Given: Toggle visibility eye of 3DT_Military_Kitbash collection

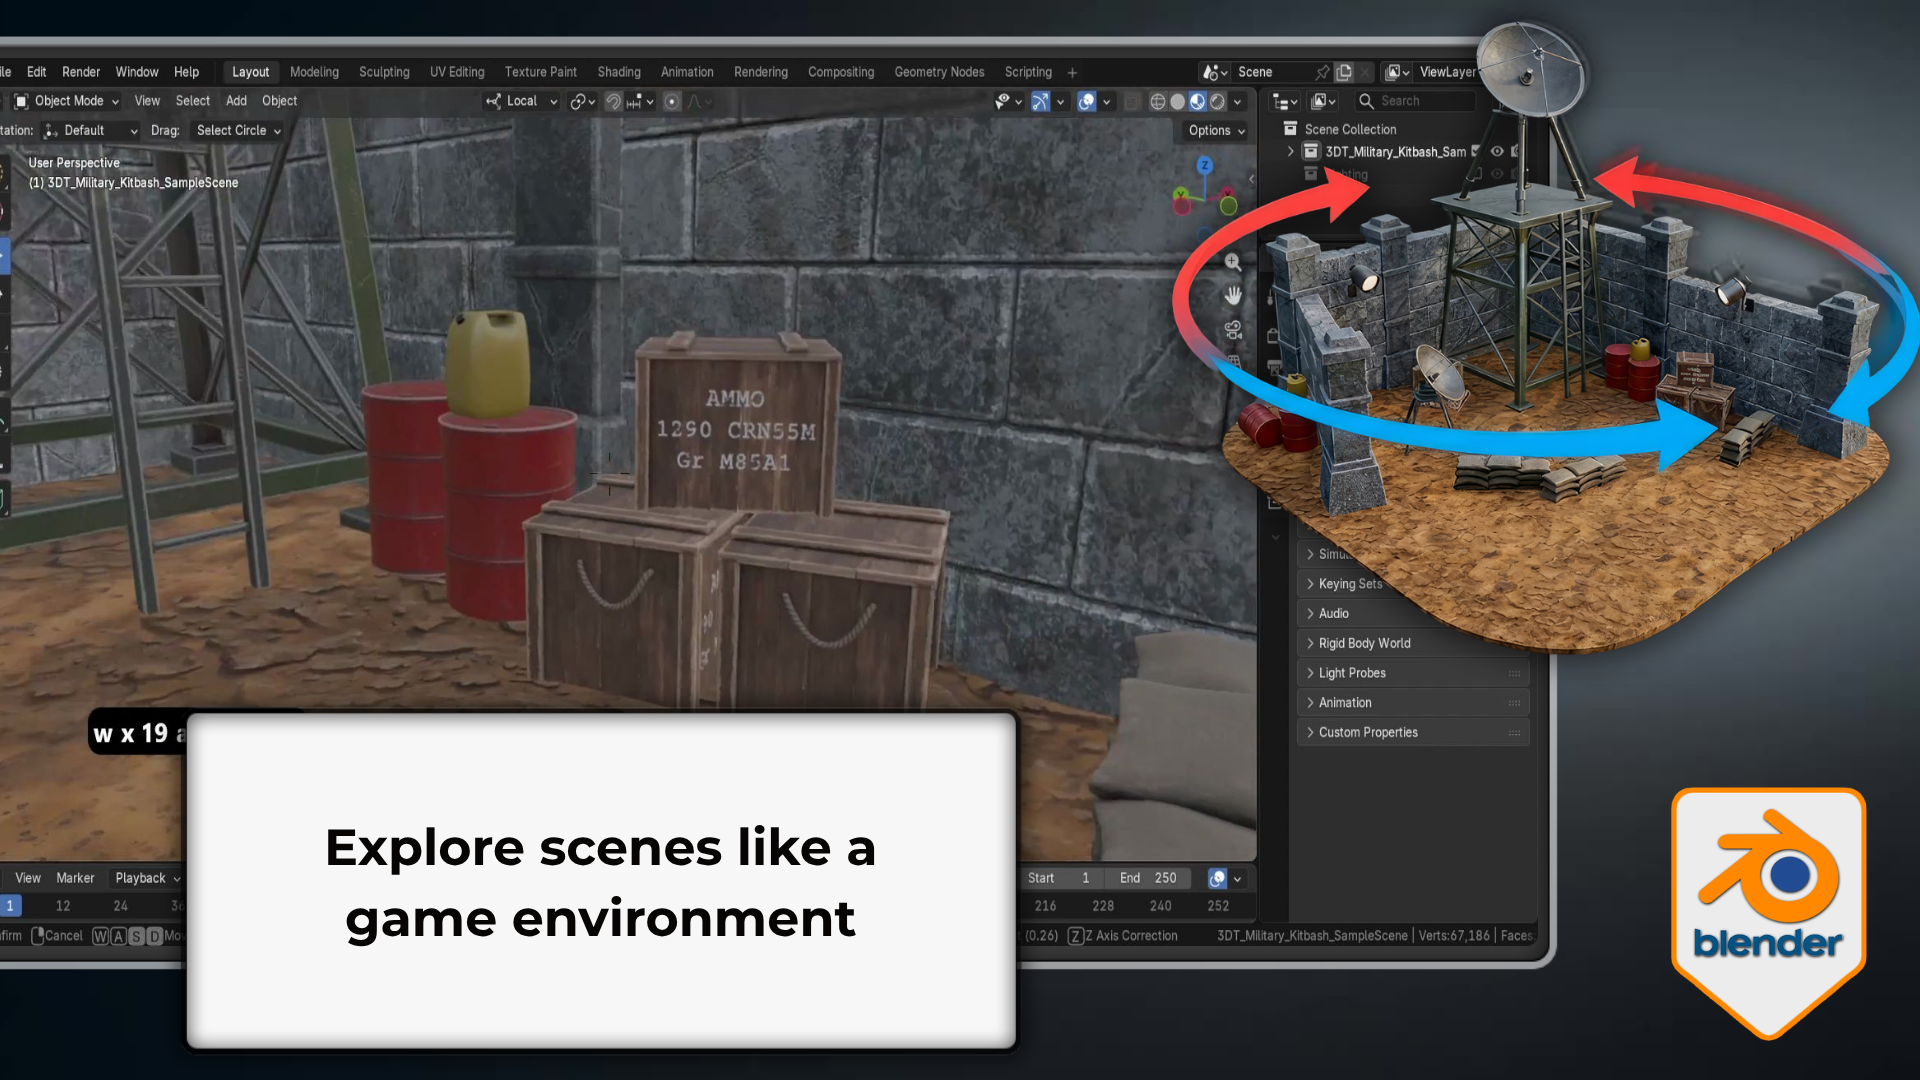Looking at the screenshot, I should point(1497,152).
